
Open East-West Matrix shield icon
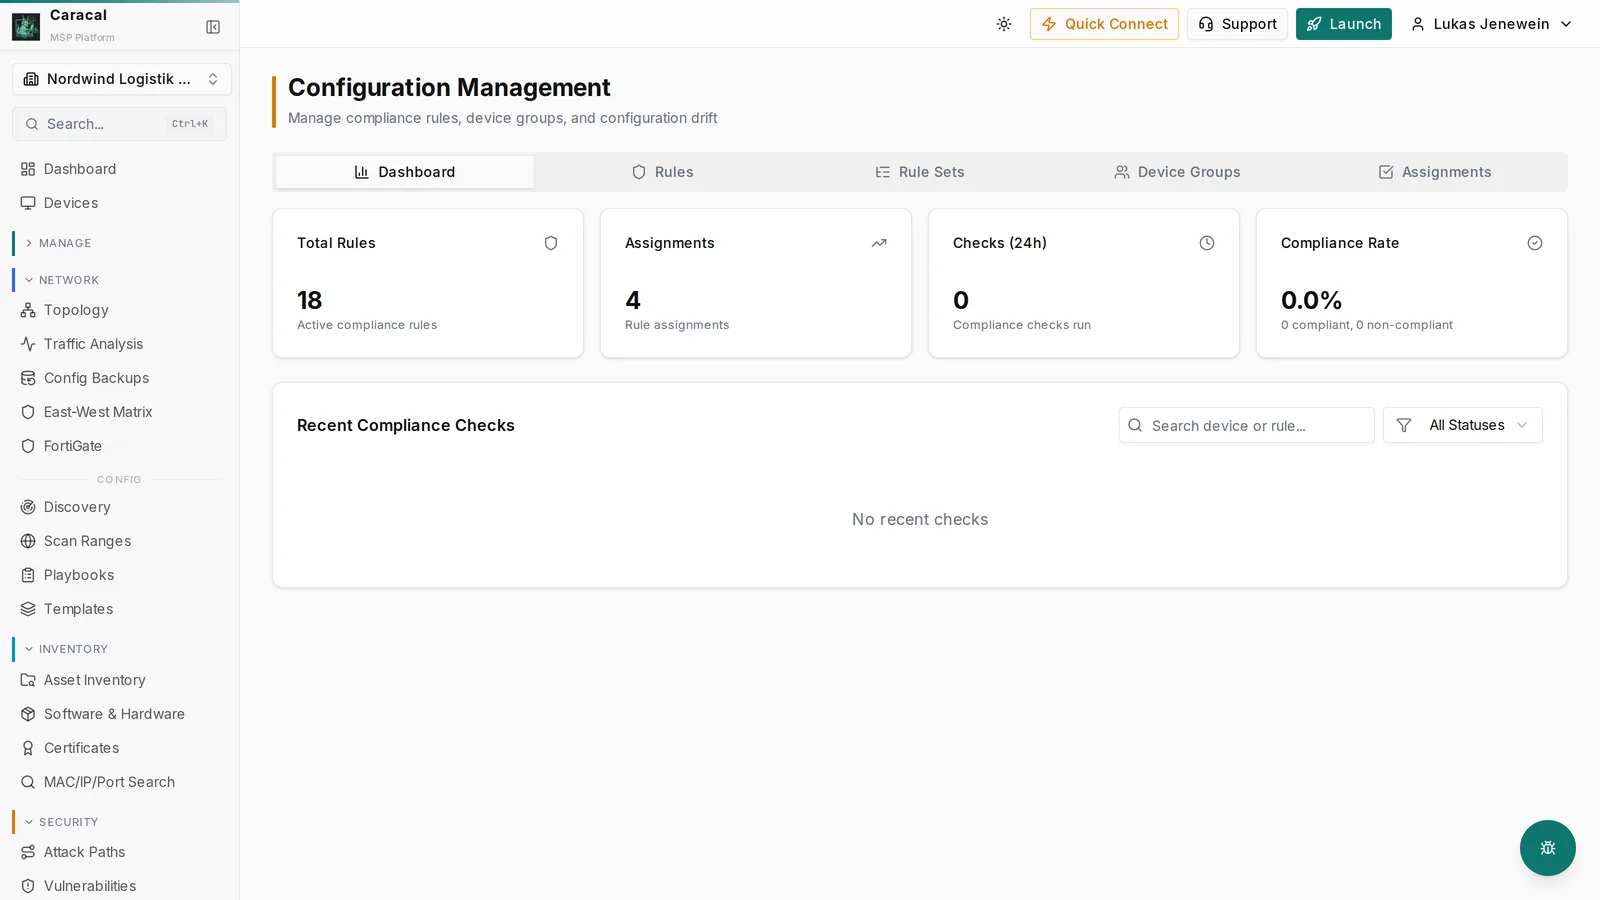[x=28, y=412]
